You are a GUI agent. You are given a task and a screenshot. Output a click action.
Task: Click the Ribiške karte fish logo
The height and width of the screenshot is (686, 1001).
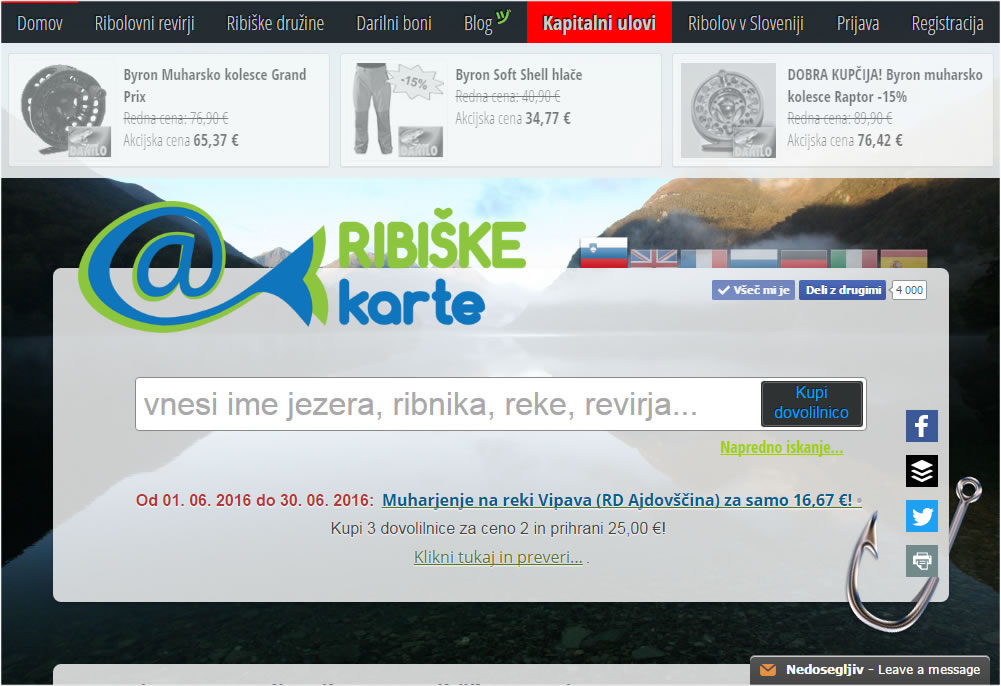[x=302, y=267]
